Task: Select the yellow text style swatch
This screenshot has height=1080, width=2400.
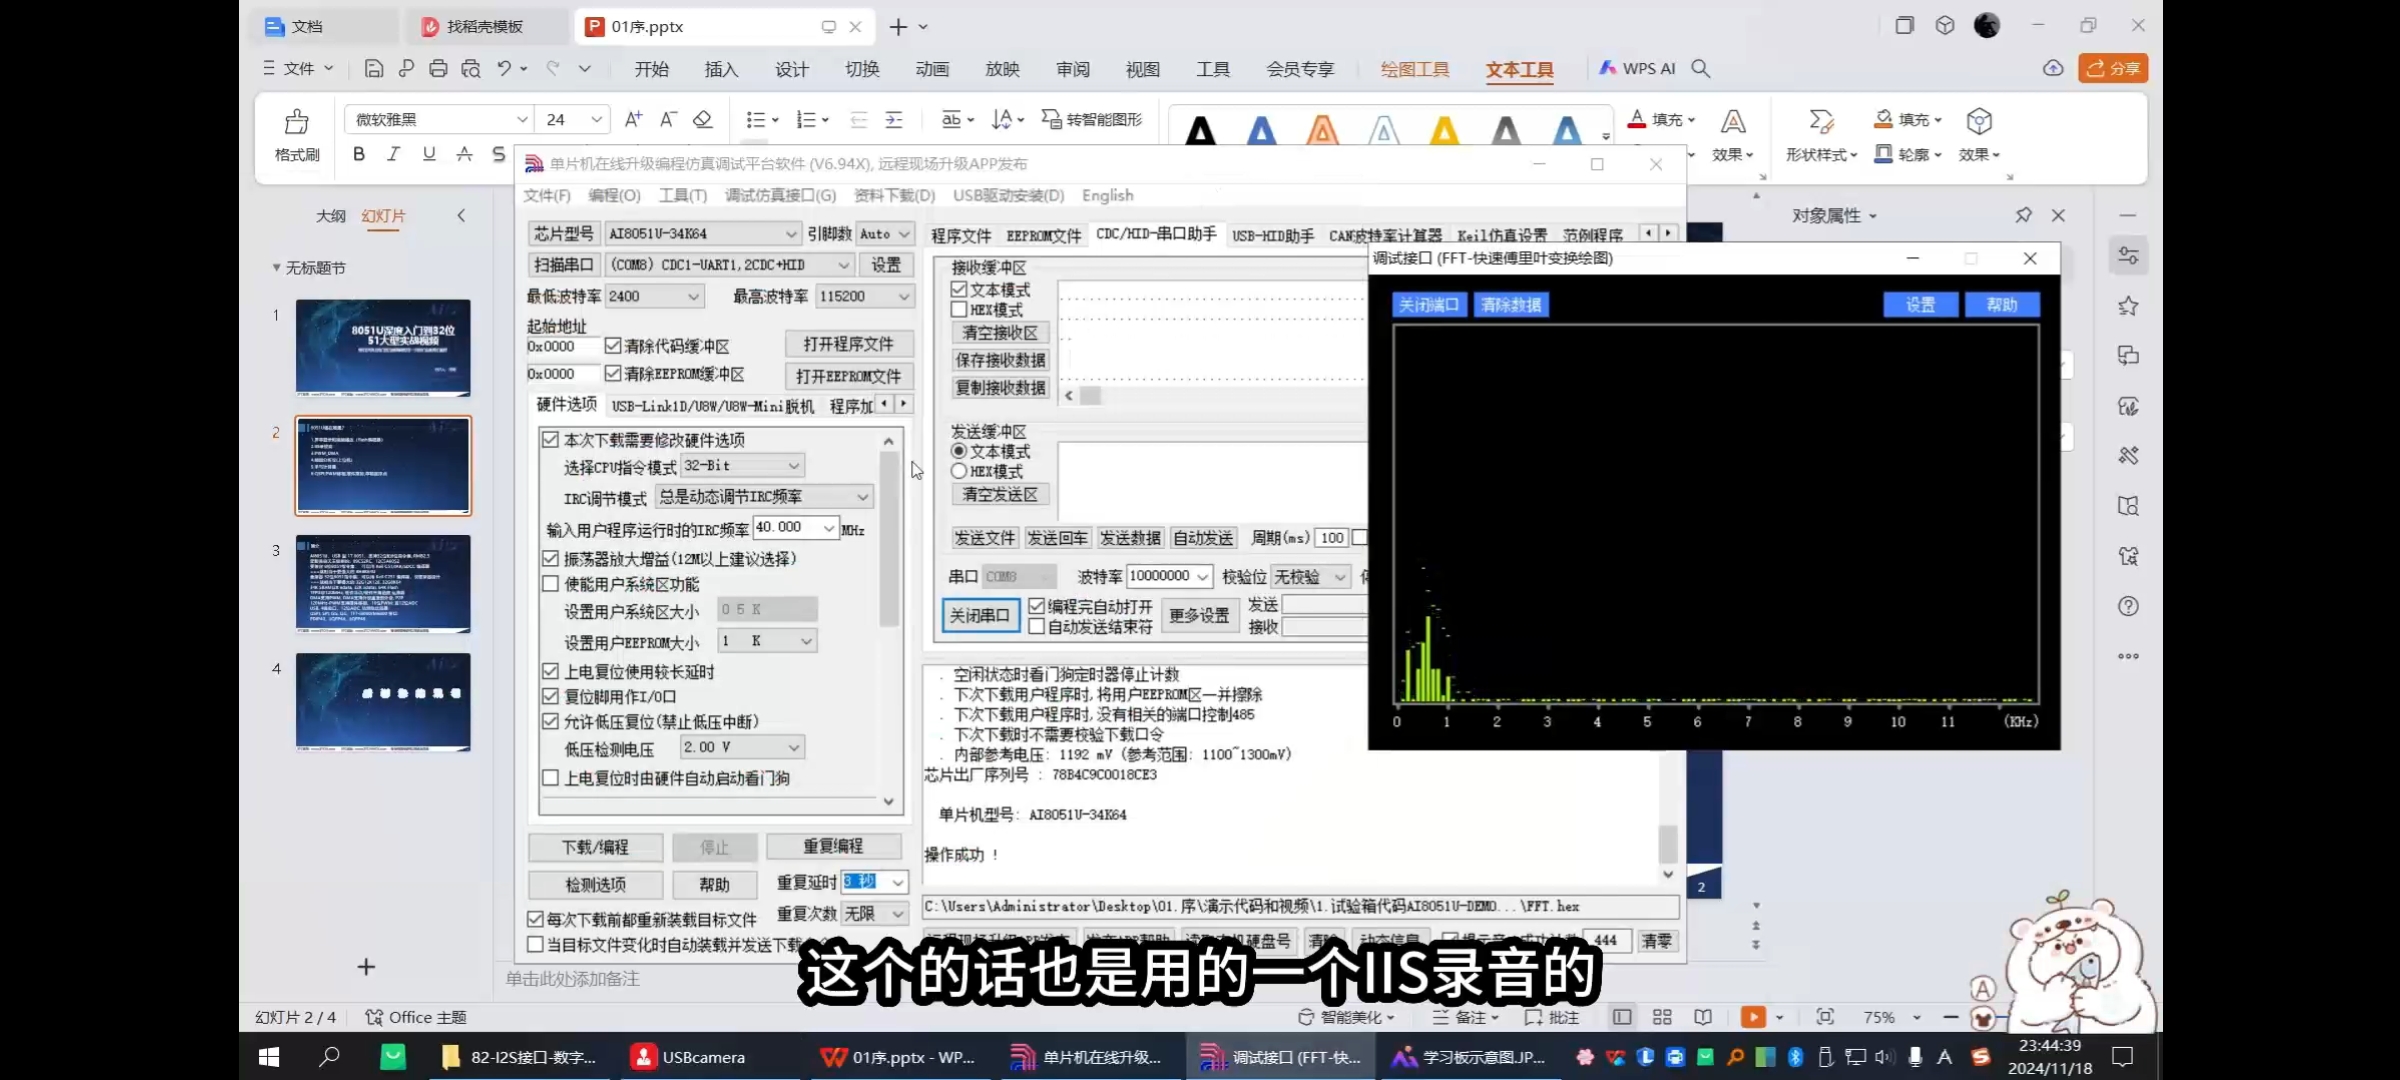Action: 1443,130
